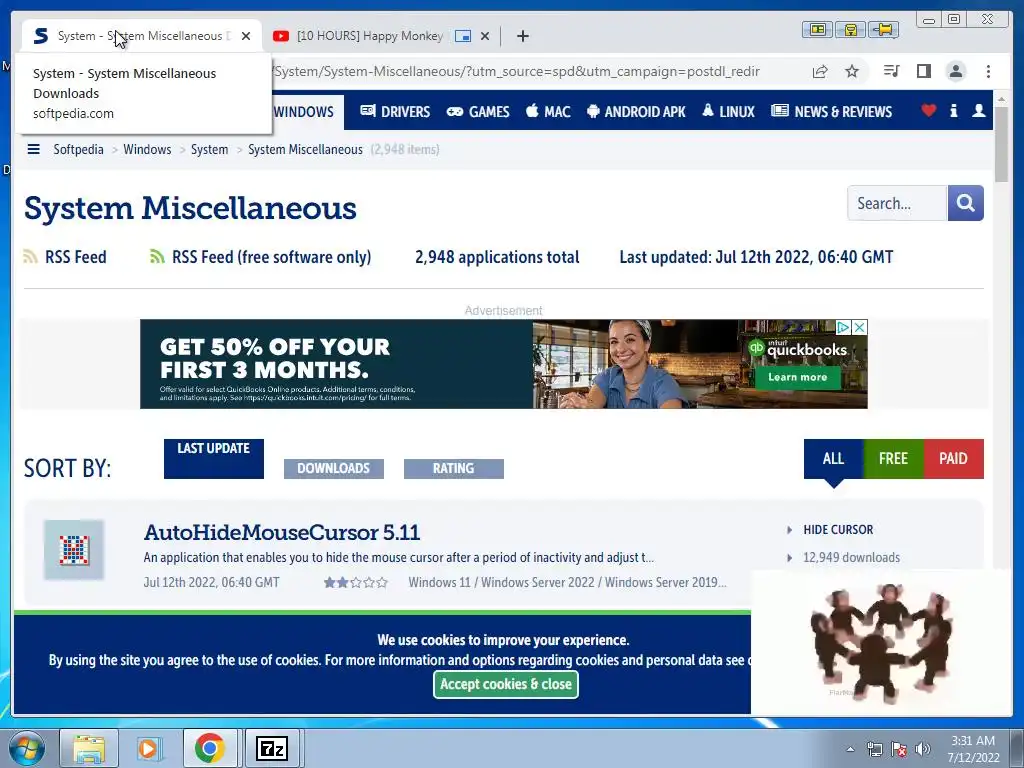Click the red heart favorites icon
The height and width of the screenshot is (768, 1024).
coord(928,110)
